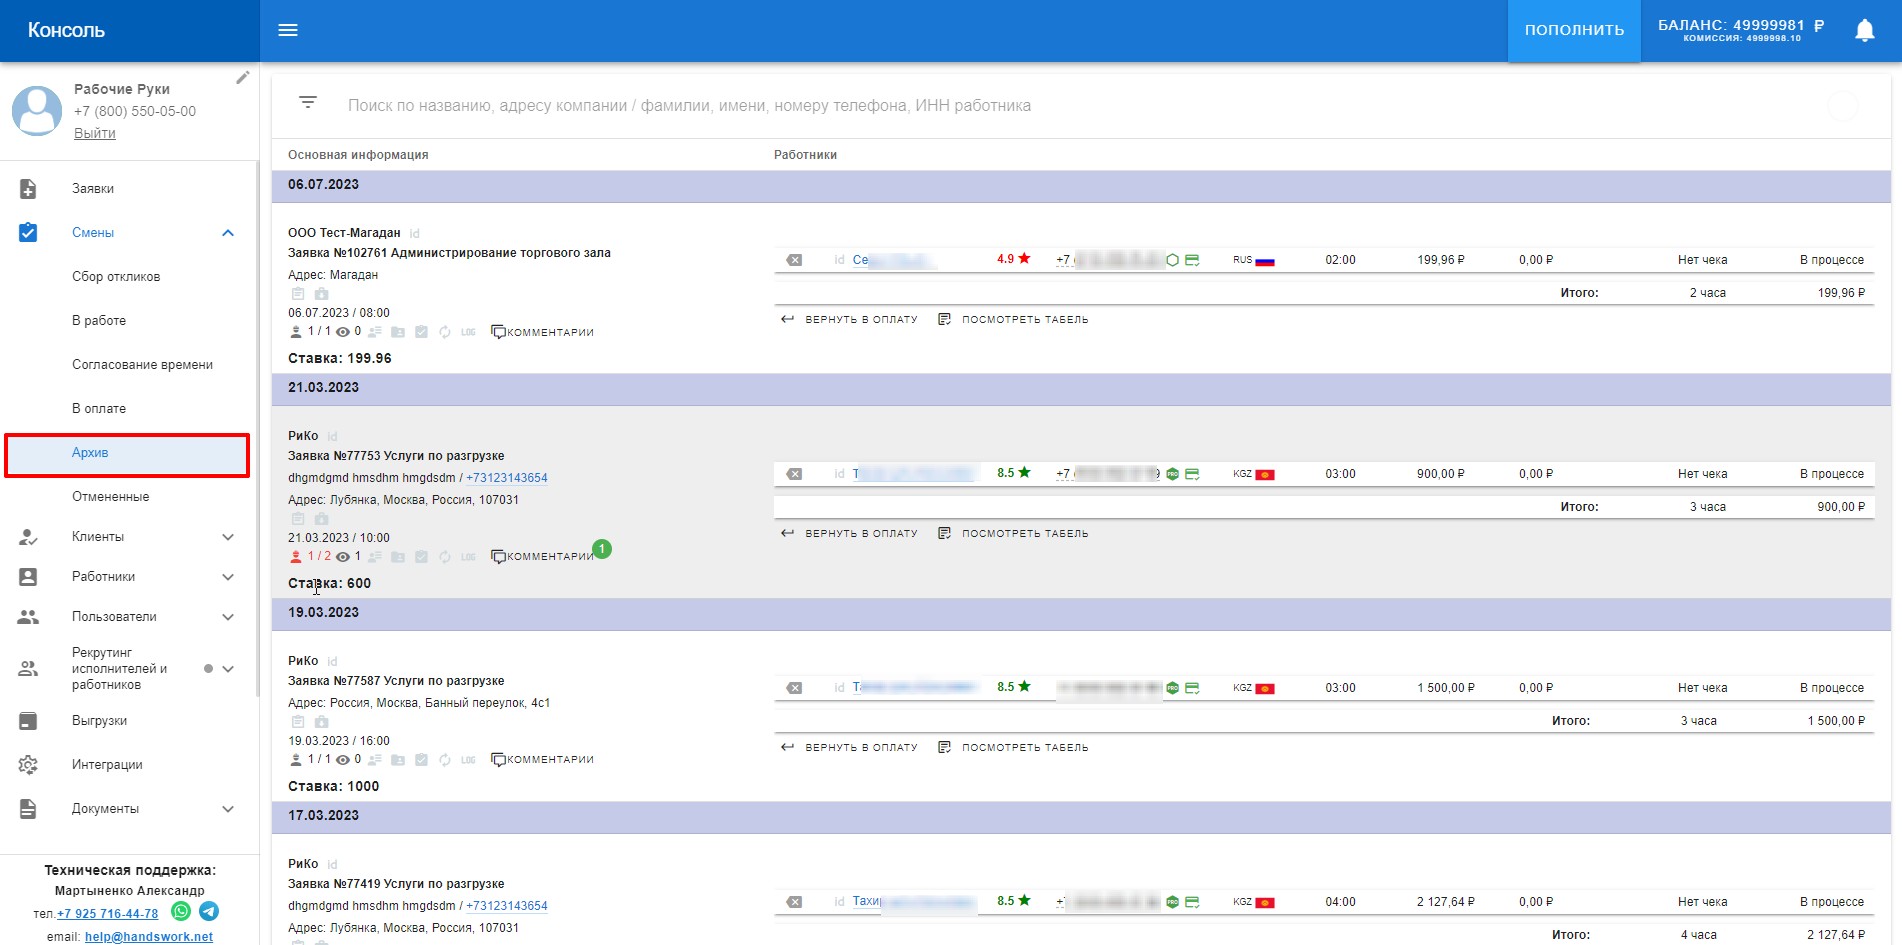
Task: Click the Баланс amount display
Action: pos(1741,30)
